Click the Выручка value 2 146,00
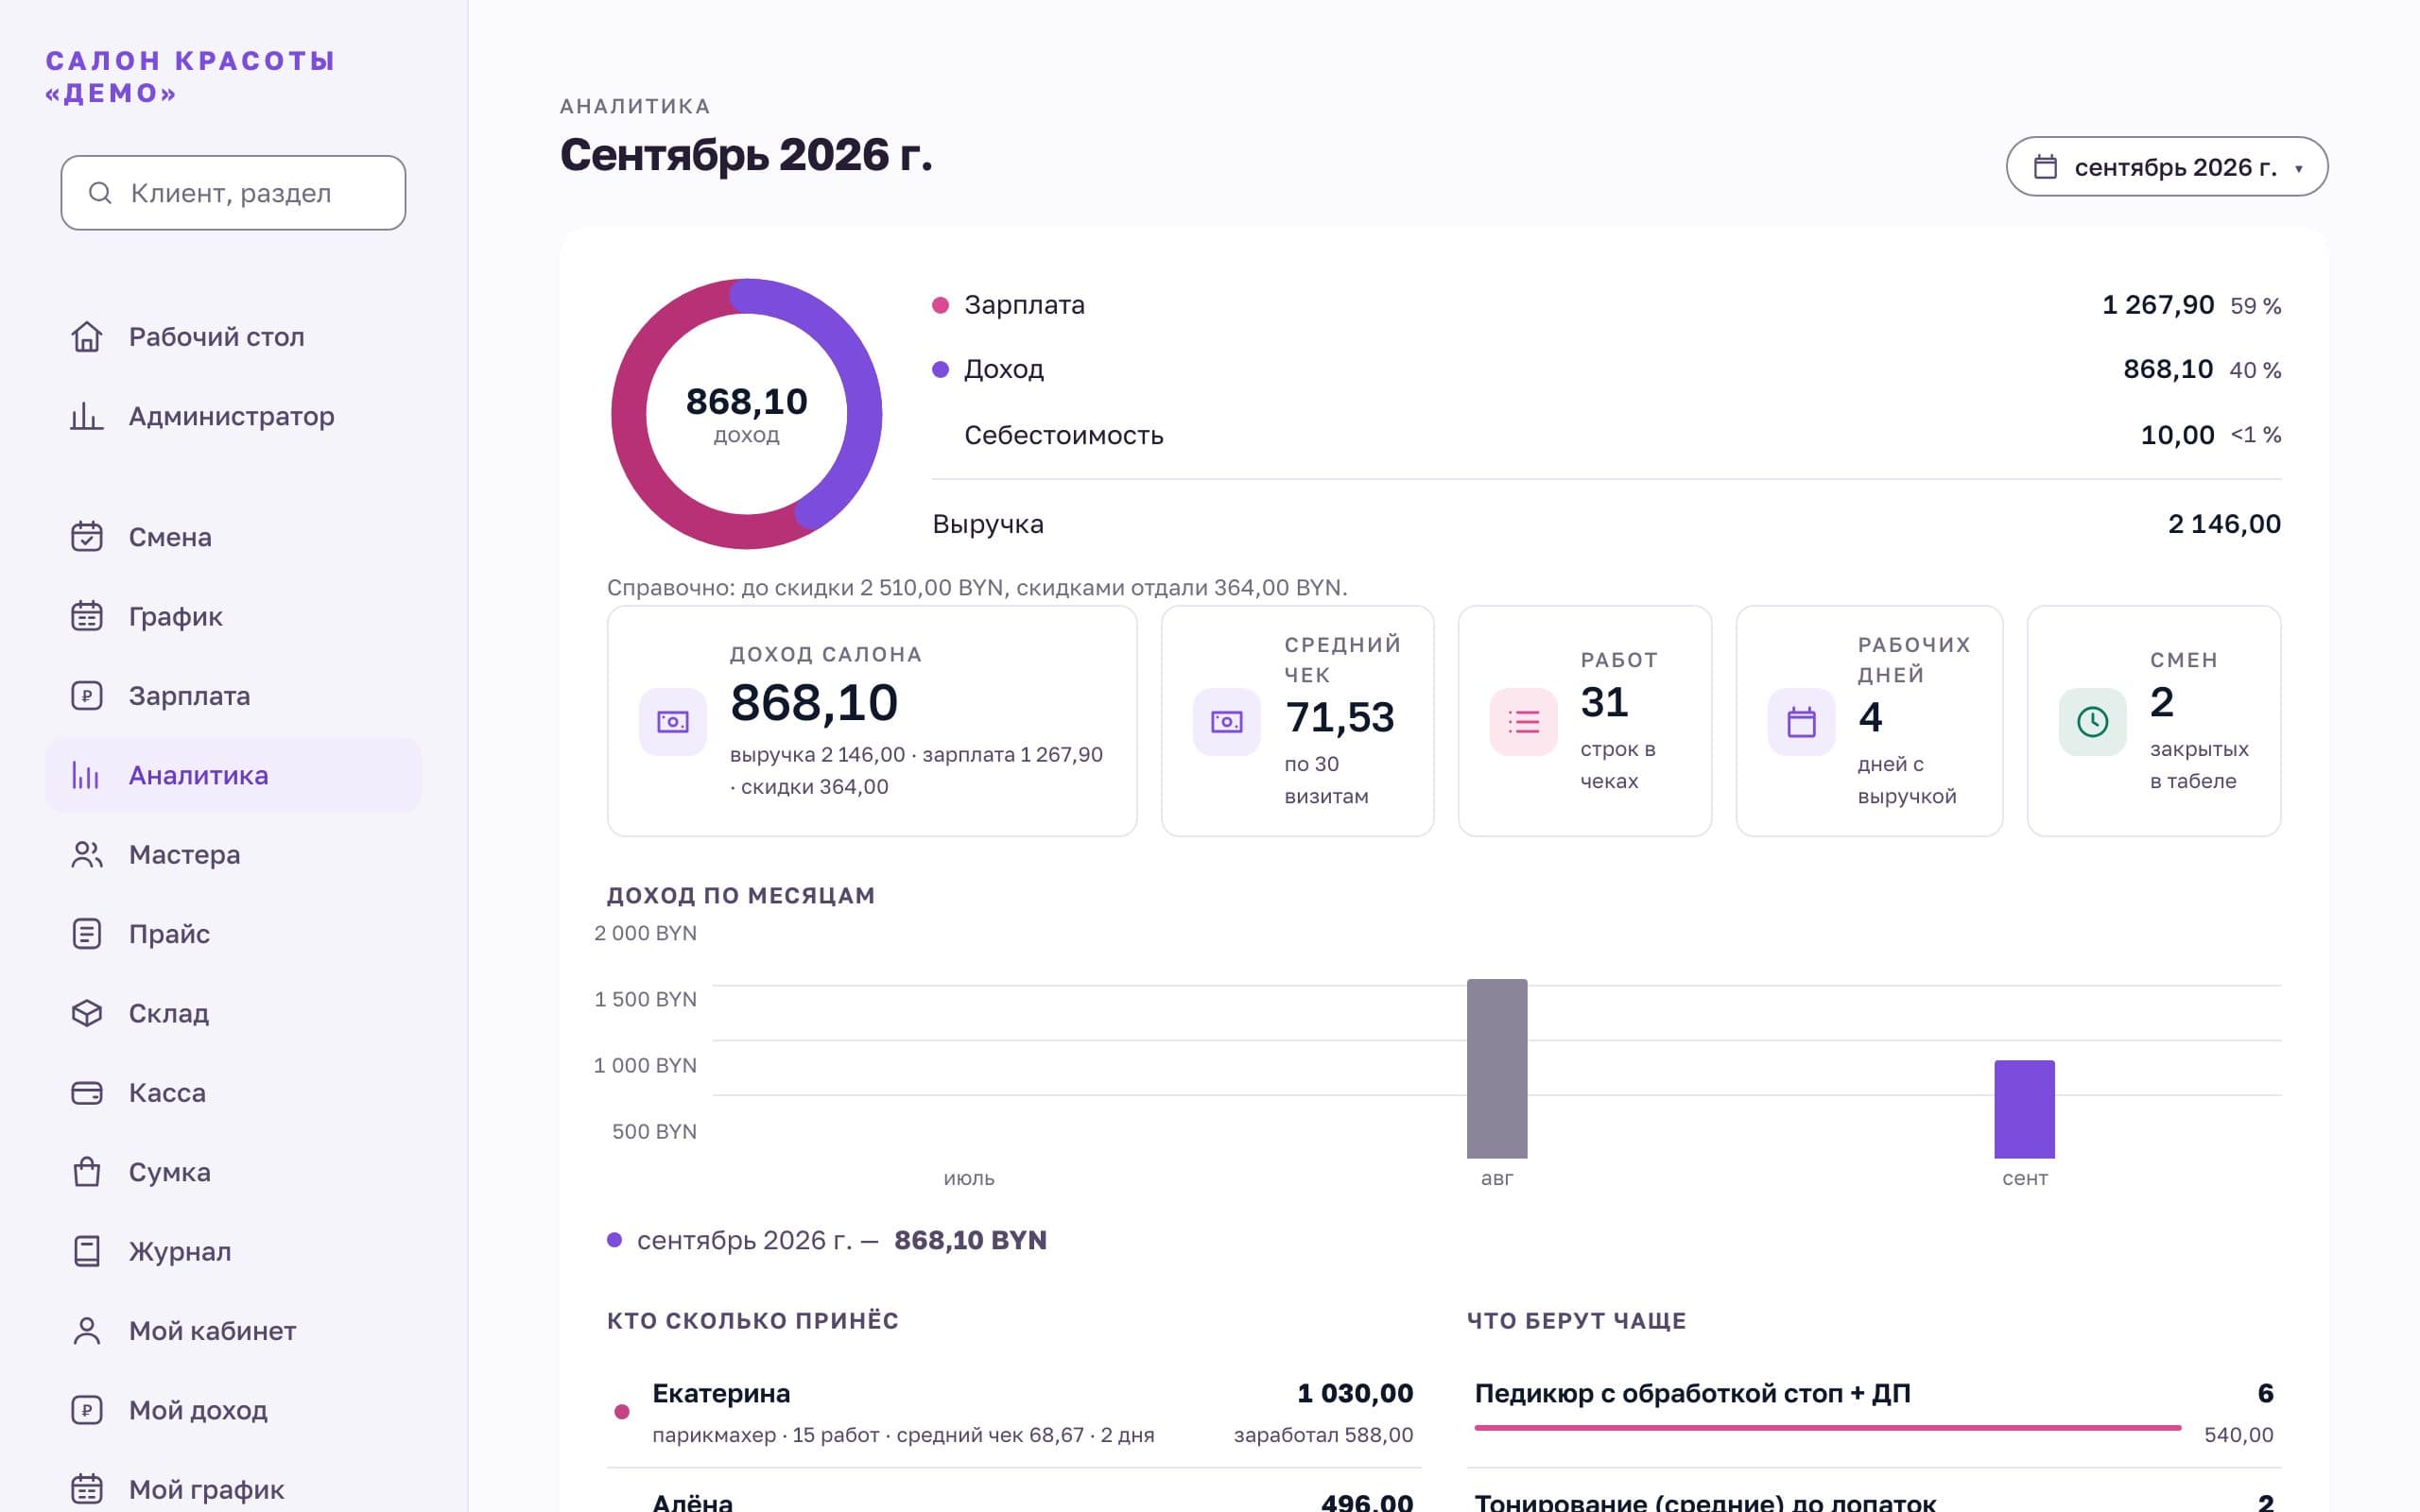This screenshot has width=2420, height=1512. (2224, 524)
